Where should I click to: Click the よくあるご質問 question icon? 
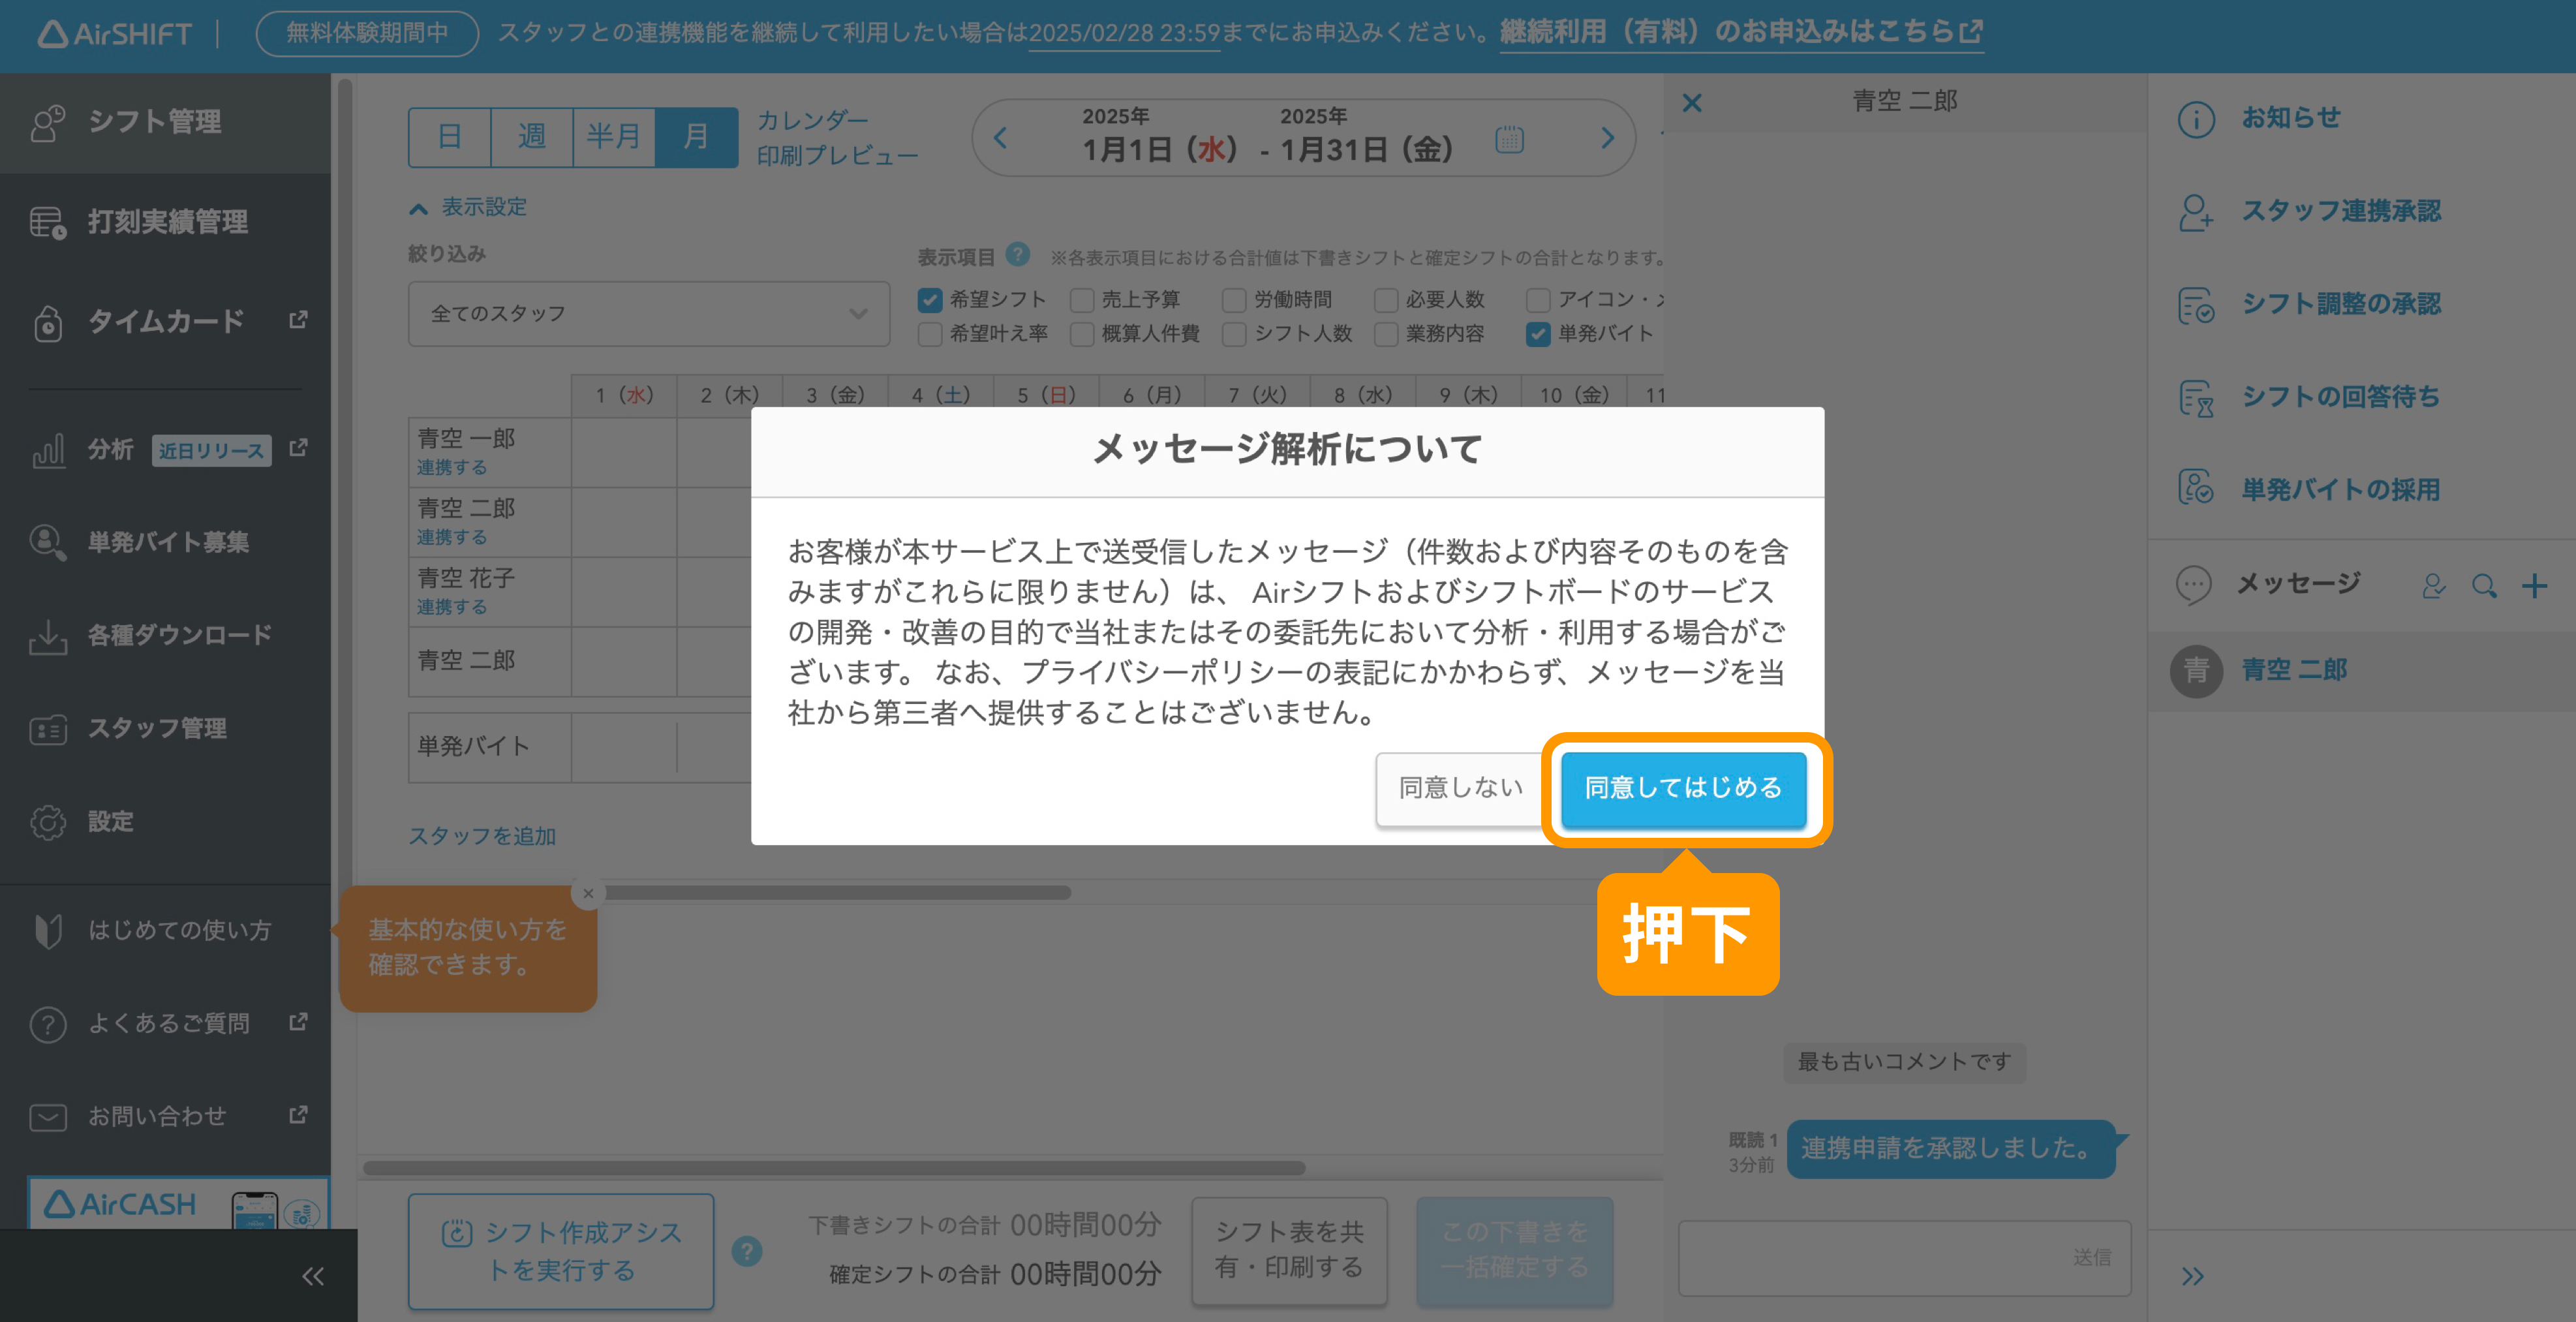pyautogui.click(x=47, y=1024)
